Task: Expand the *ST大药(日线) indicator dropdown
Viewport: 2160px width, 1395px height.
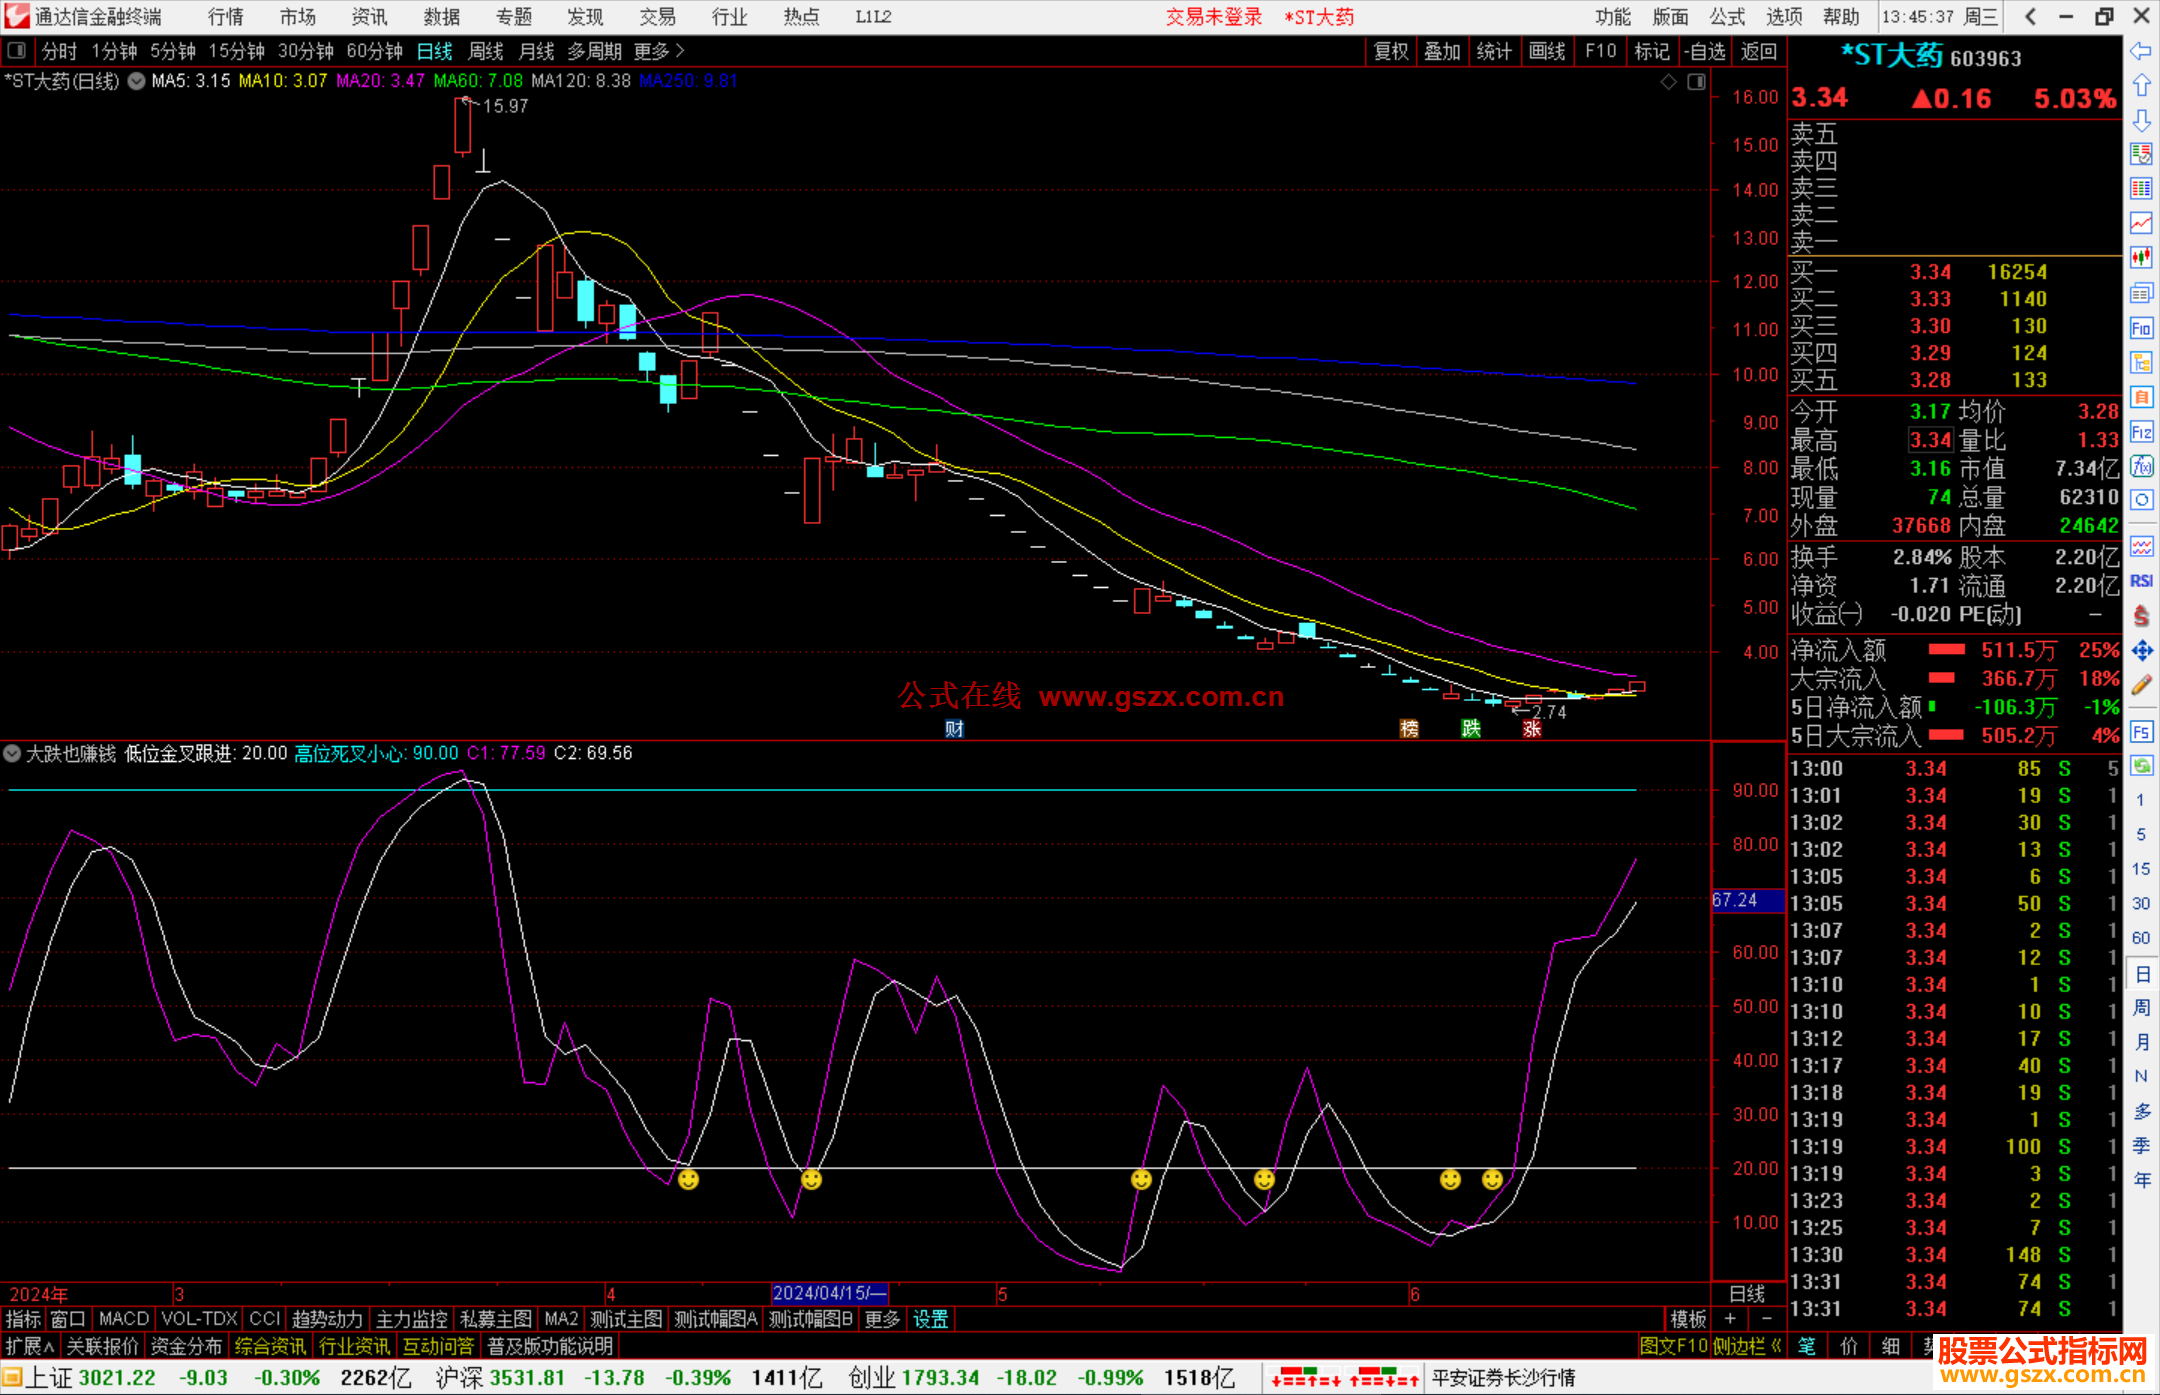Action: pos(136,81)
